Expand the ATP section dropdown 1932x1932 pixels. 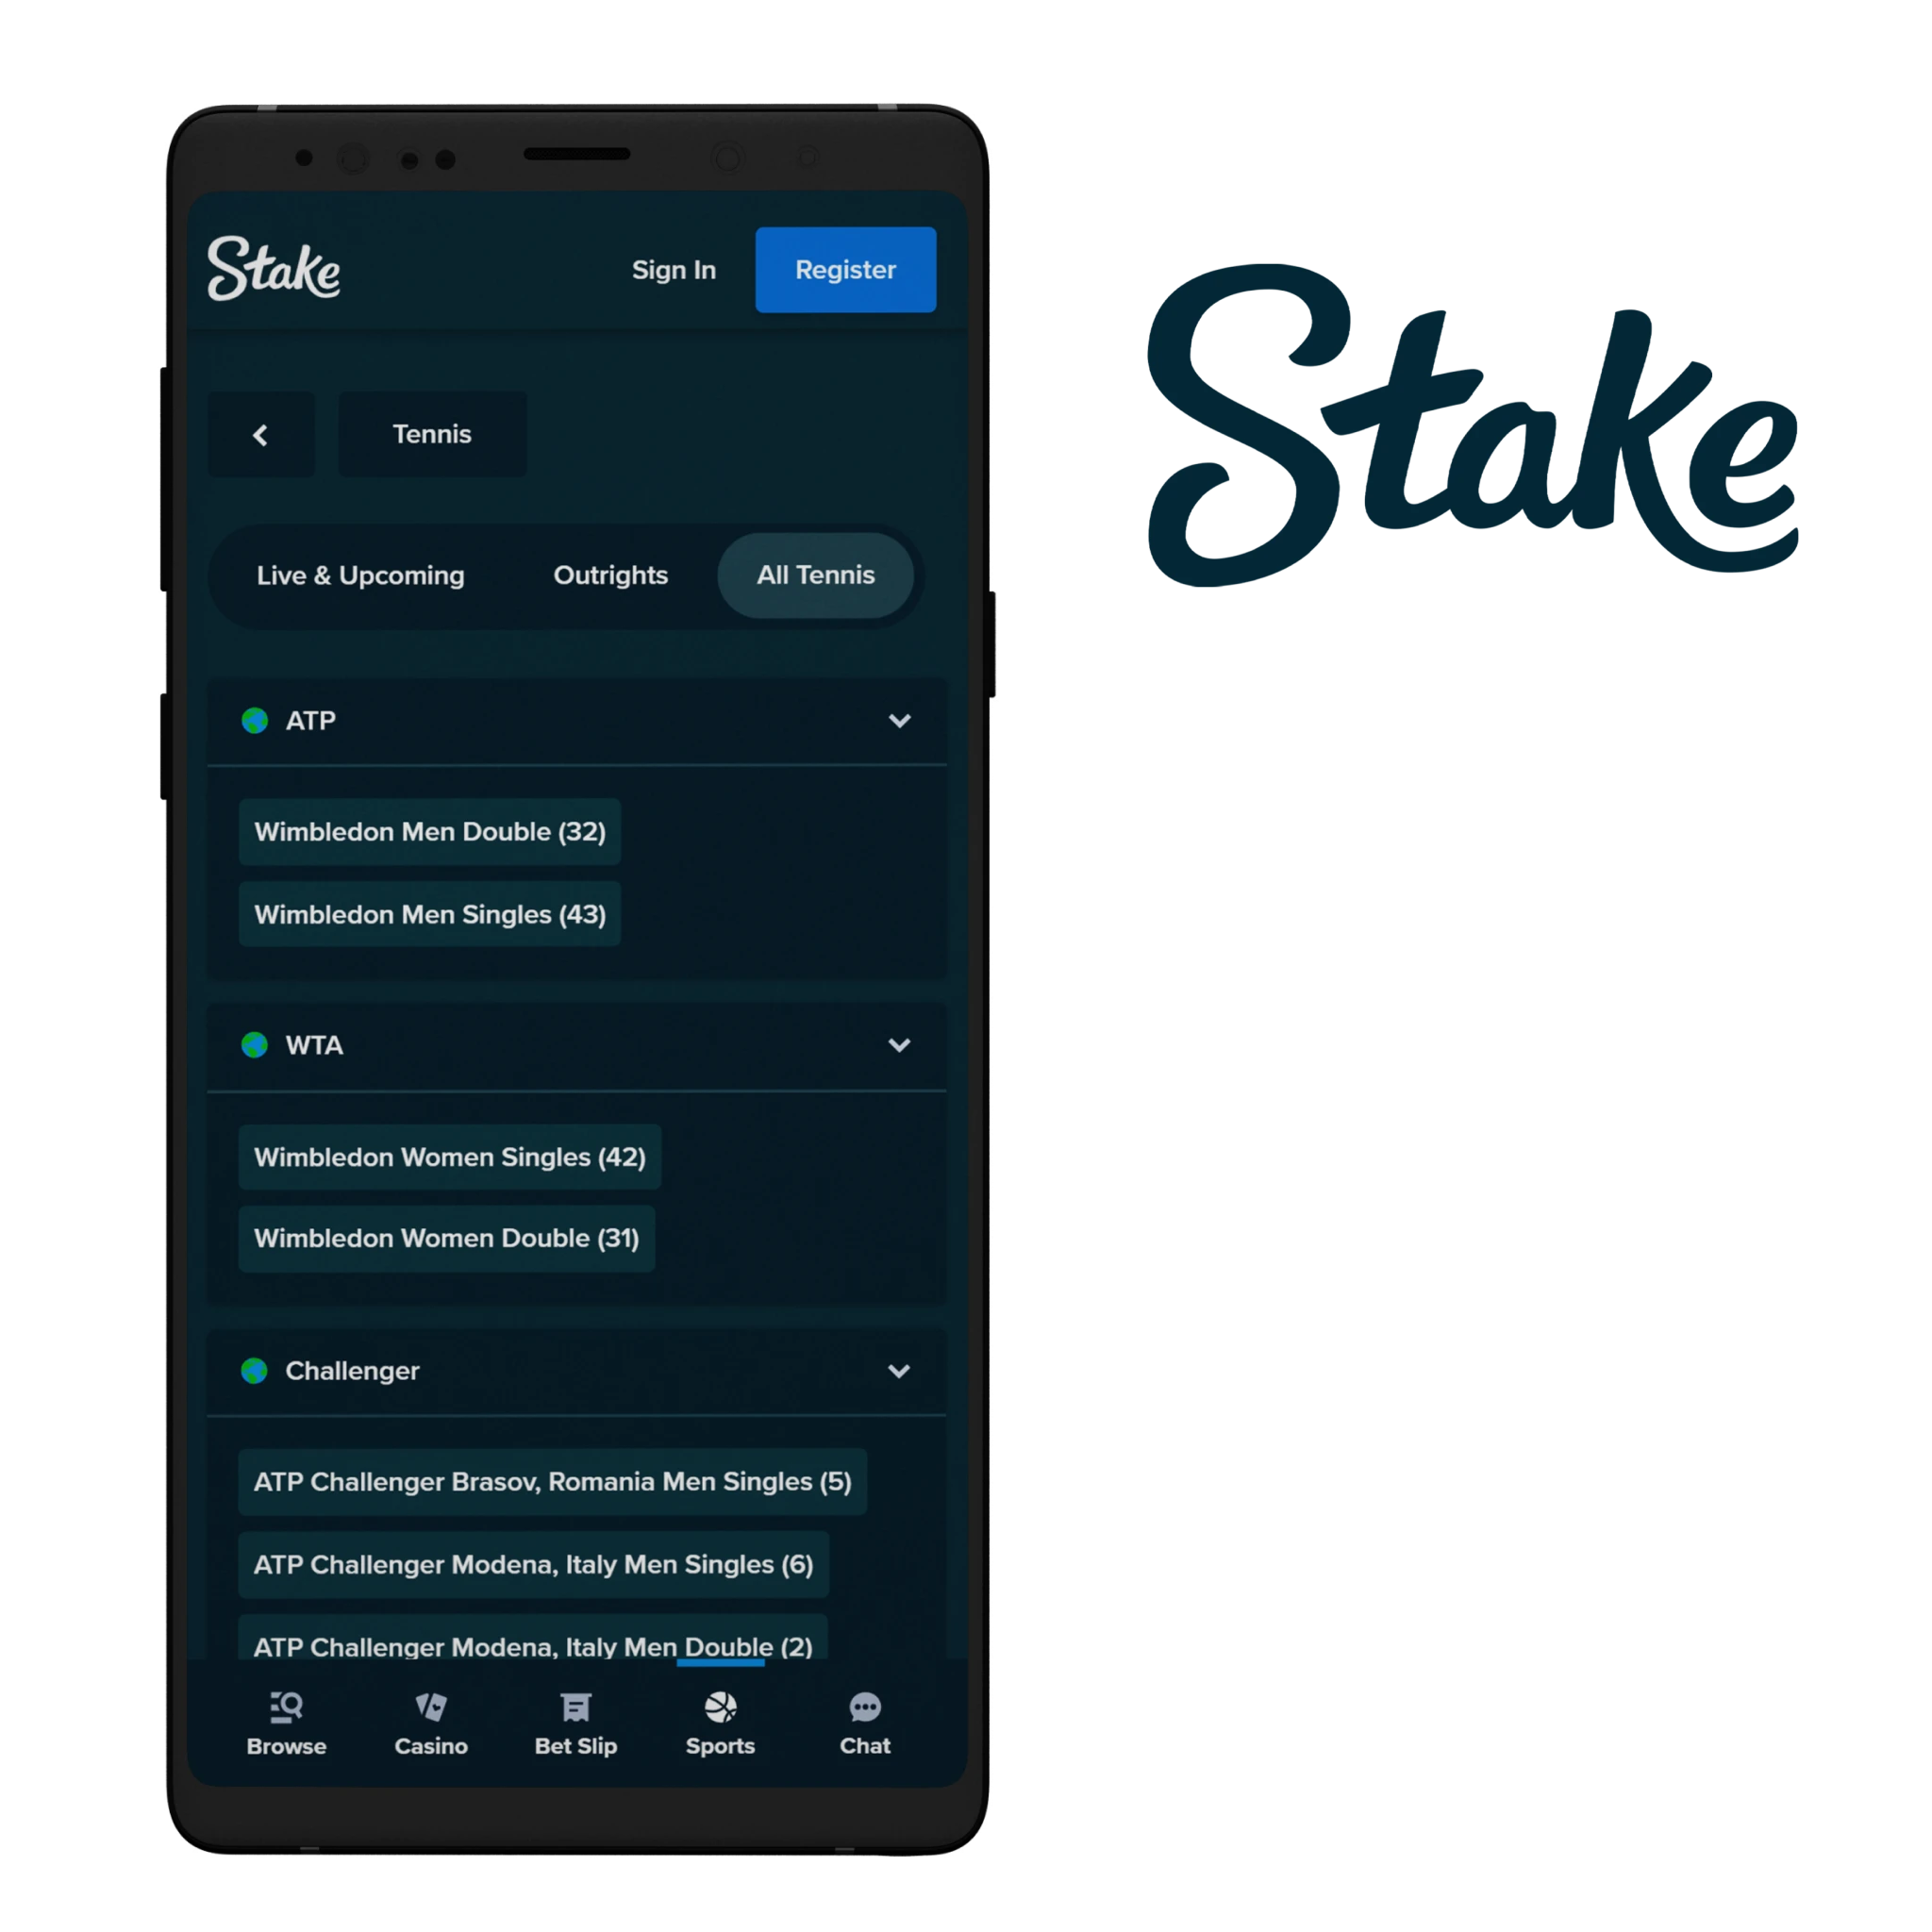click(902, 720)
